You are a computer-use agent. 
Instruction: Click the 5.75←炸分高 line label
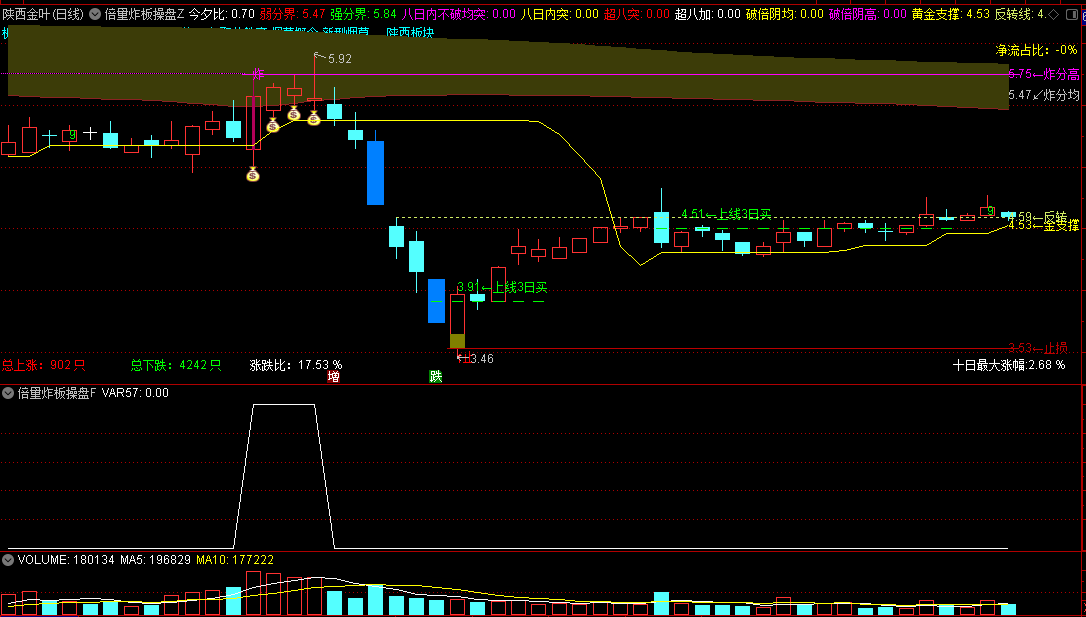tap(1044, 74)
